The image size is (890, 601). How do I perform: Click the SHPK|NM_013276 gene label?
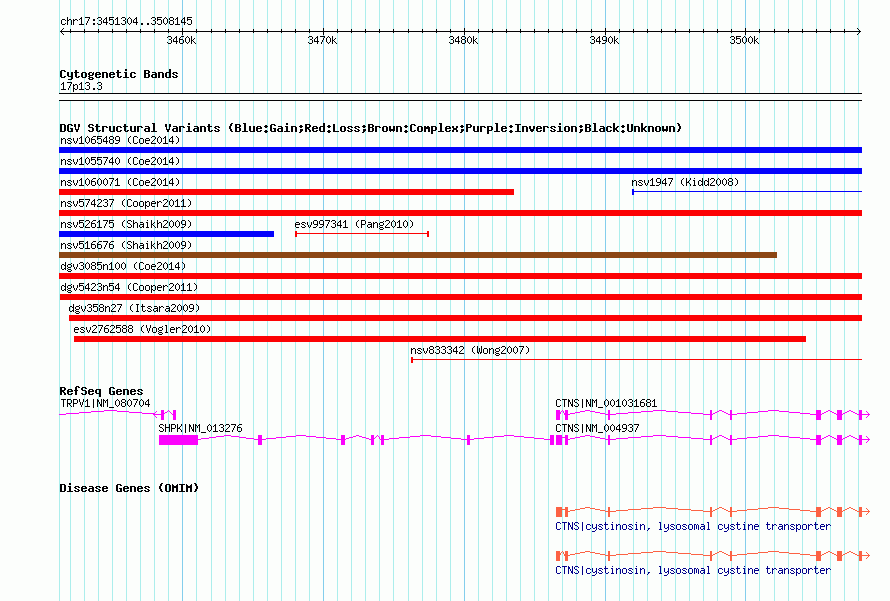click(x=200, y=428)
